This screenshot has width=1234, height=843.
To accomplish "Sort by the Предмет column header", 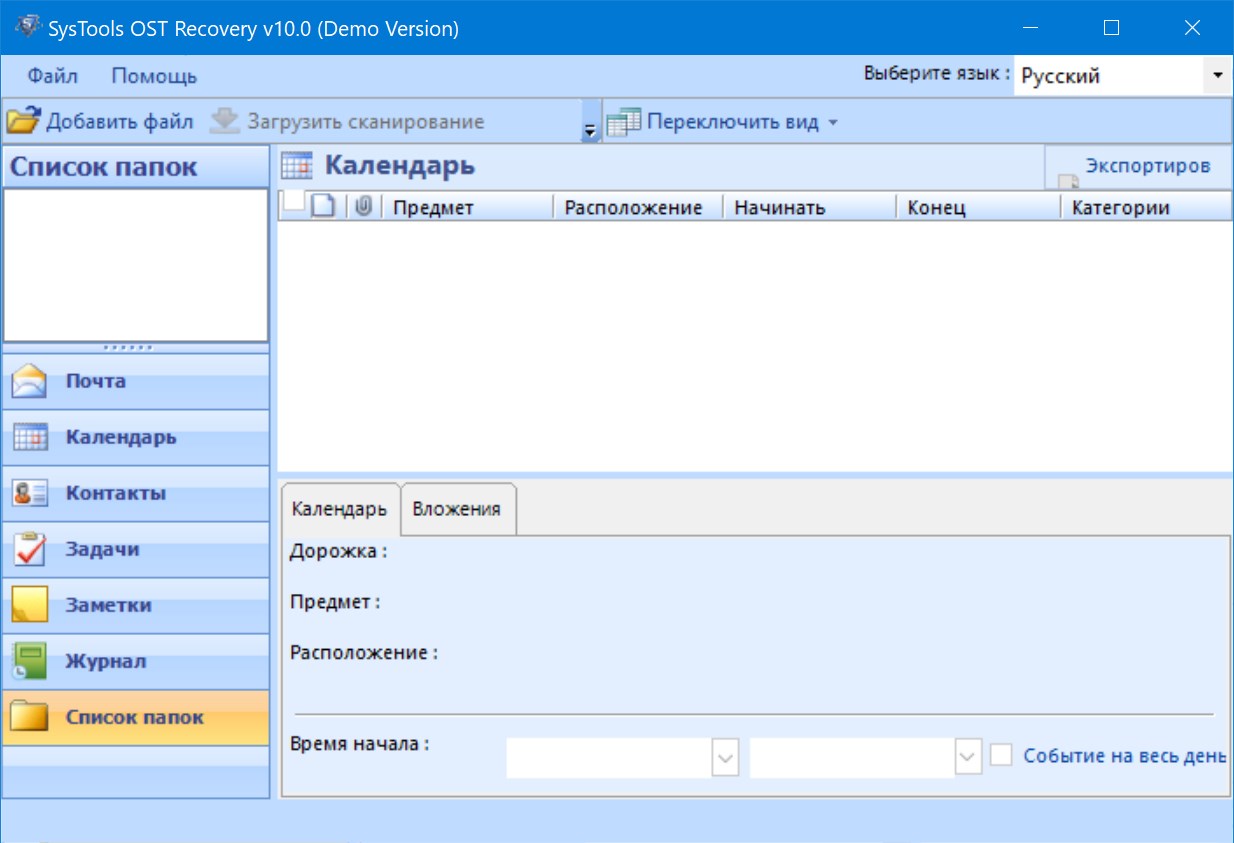I will click(433, 208).
